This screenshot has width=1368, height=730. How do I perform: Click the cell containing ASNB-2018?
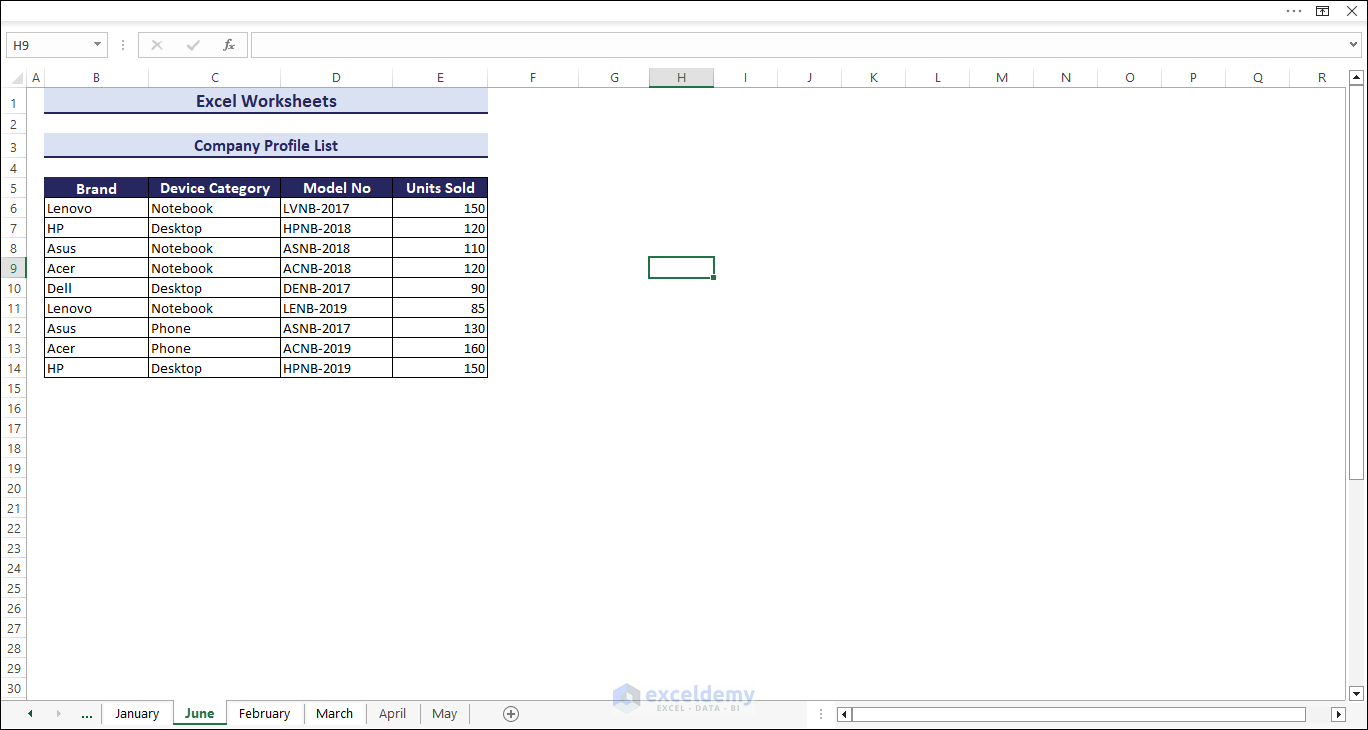(x=337, y=248)
